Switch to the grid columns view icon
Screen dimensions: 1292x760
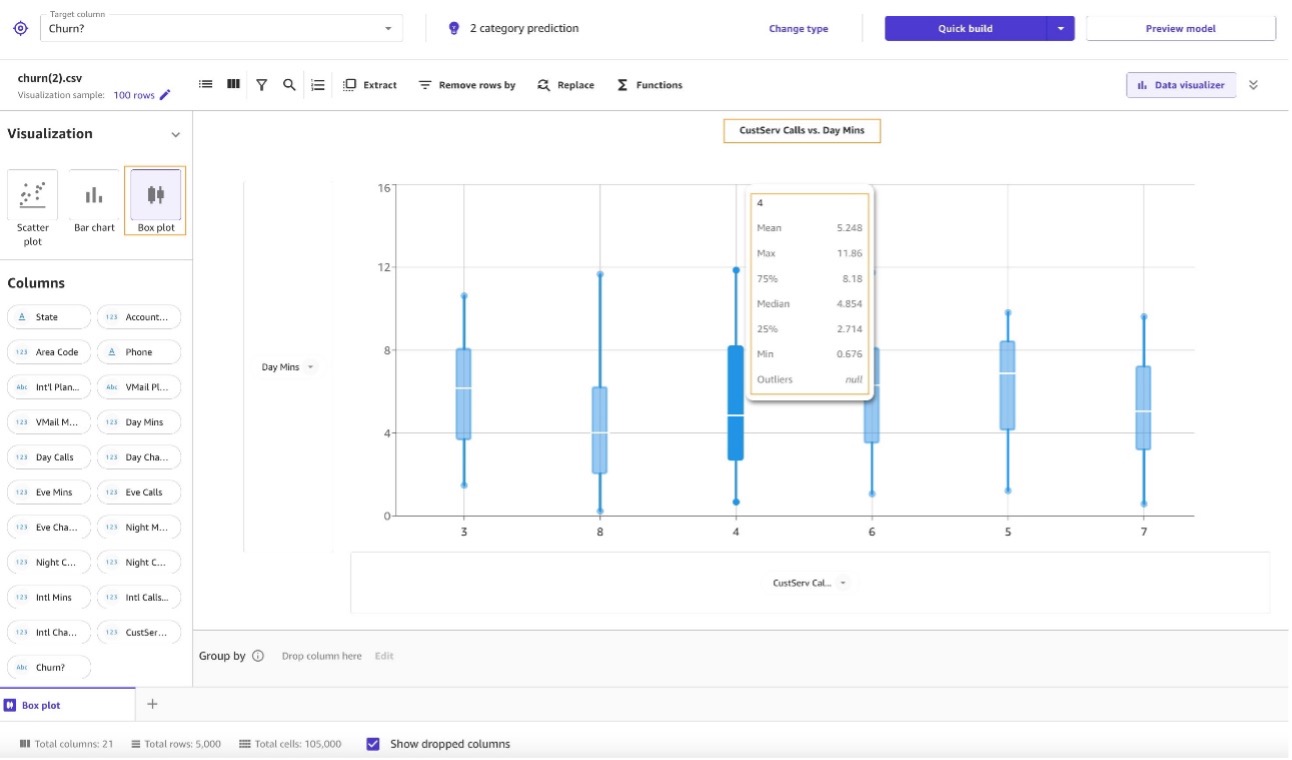pyautogui.click(x=233, y=85)
